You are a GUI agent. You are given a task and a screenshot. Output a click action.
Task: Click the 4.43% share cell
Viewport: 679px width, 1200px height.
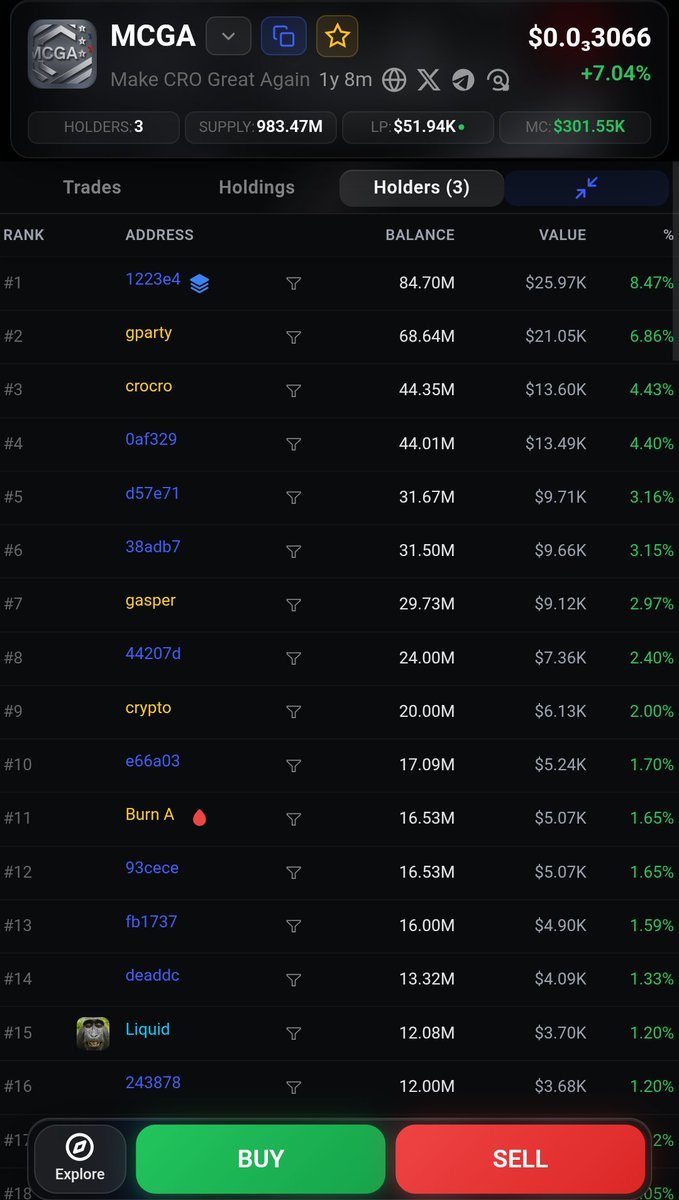652,390
